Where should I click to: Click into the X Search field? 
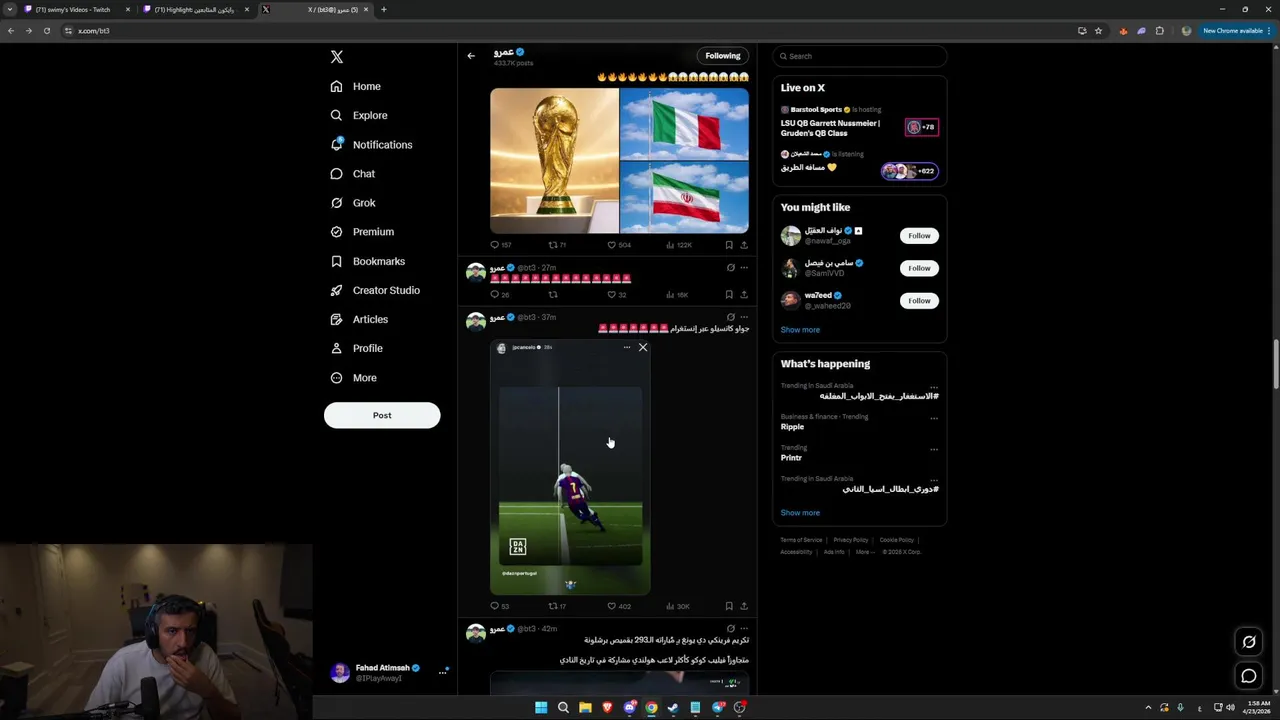click(x=859, y=56)
